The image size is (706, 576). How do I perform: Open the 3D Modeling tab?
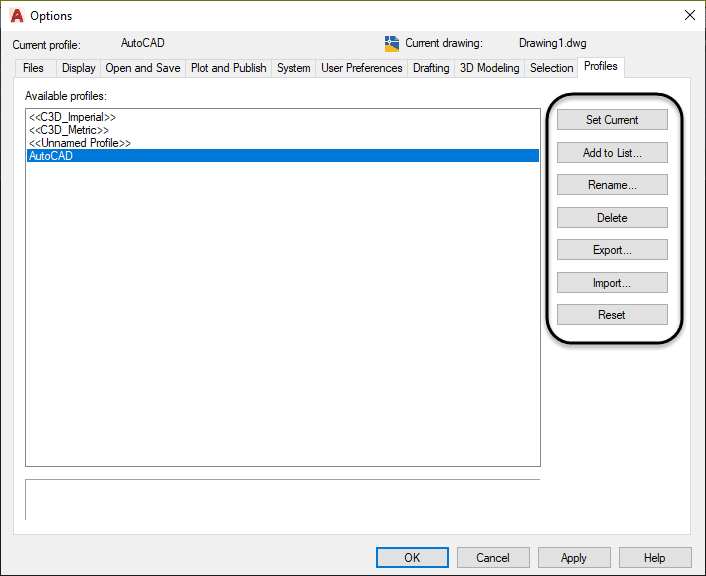tap(489, 68)
